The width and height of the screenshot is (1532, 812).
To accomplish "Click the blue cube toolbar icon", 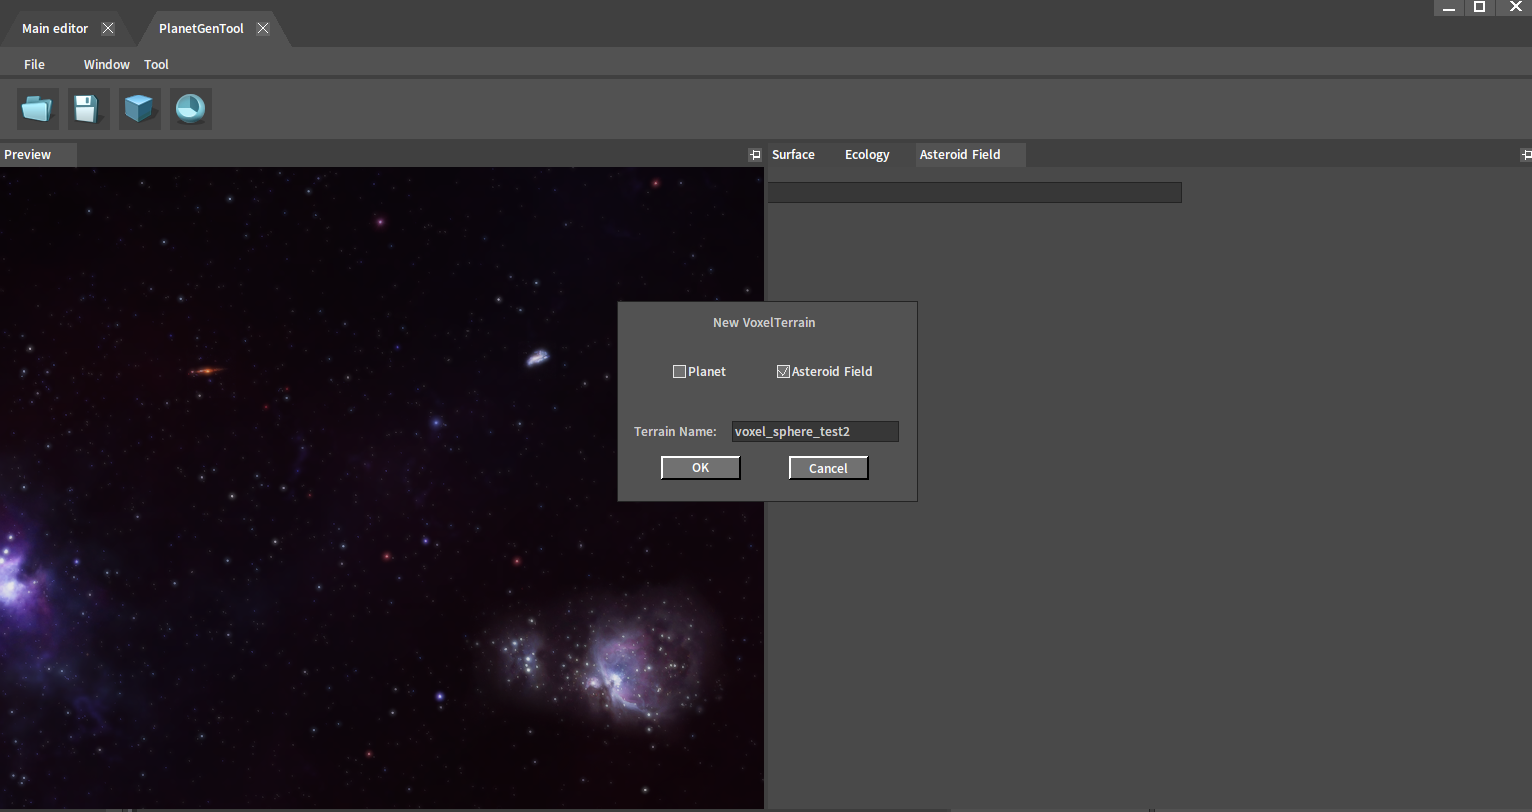I will pos(139,108).
